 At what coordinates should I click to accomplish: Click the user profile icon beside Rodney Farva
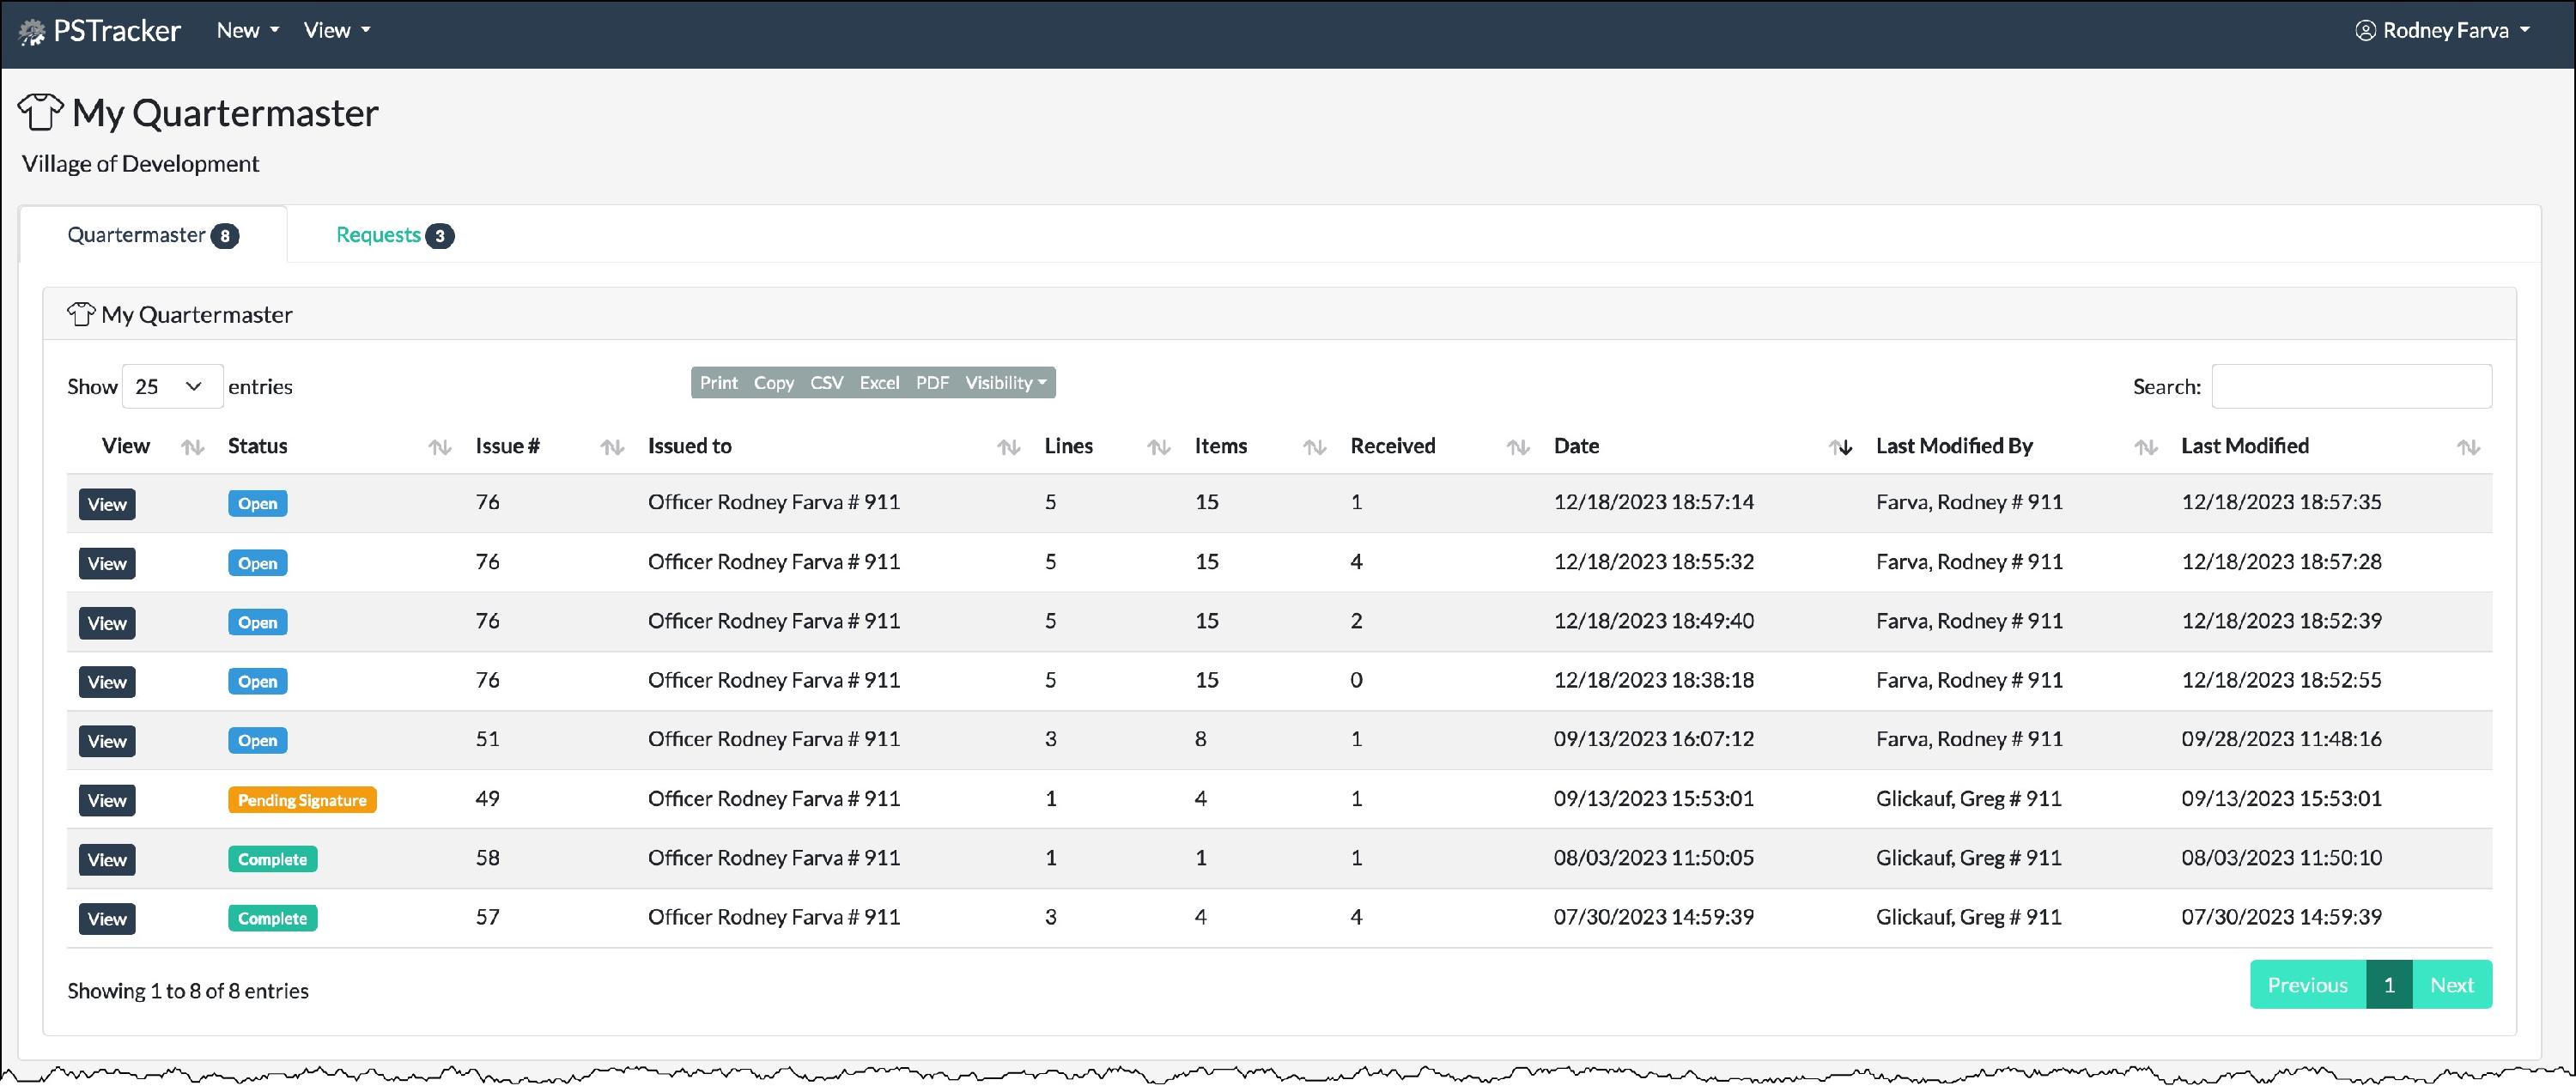pyautogui.click(x=2365, y=31)
